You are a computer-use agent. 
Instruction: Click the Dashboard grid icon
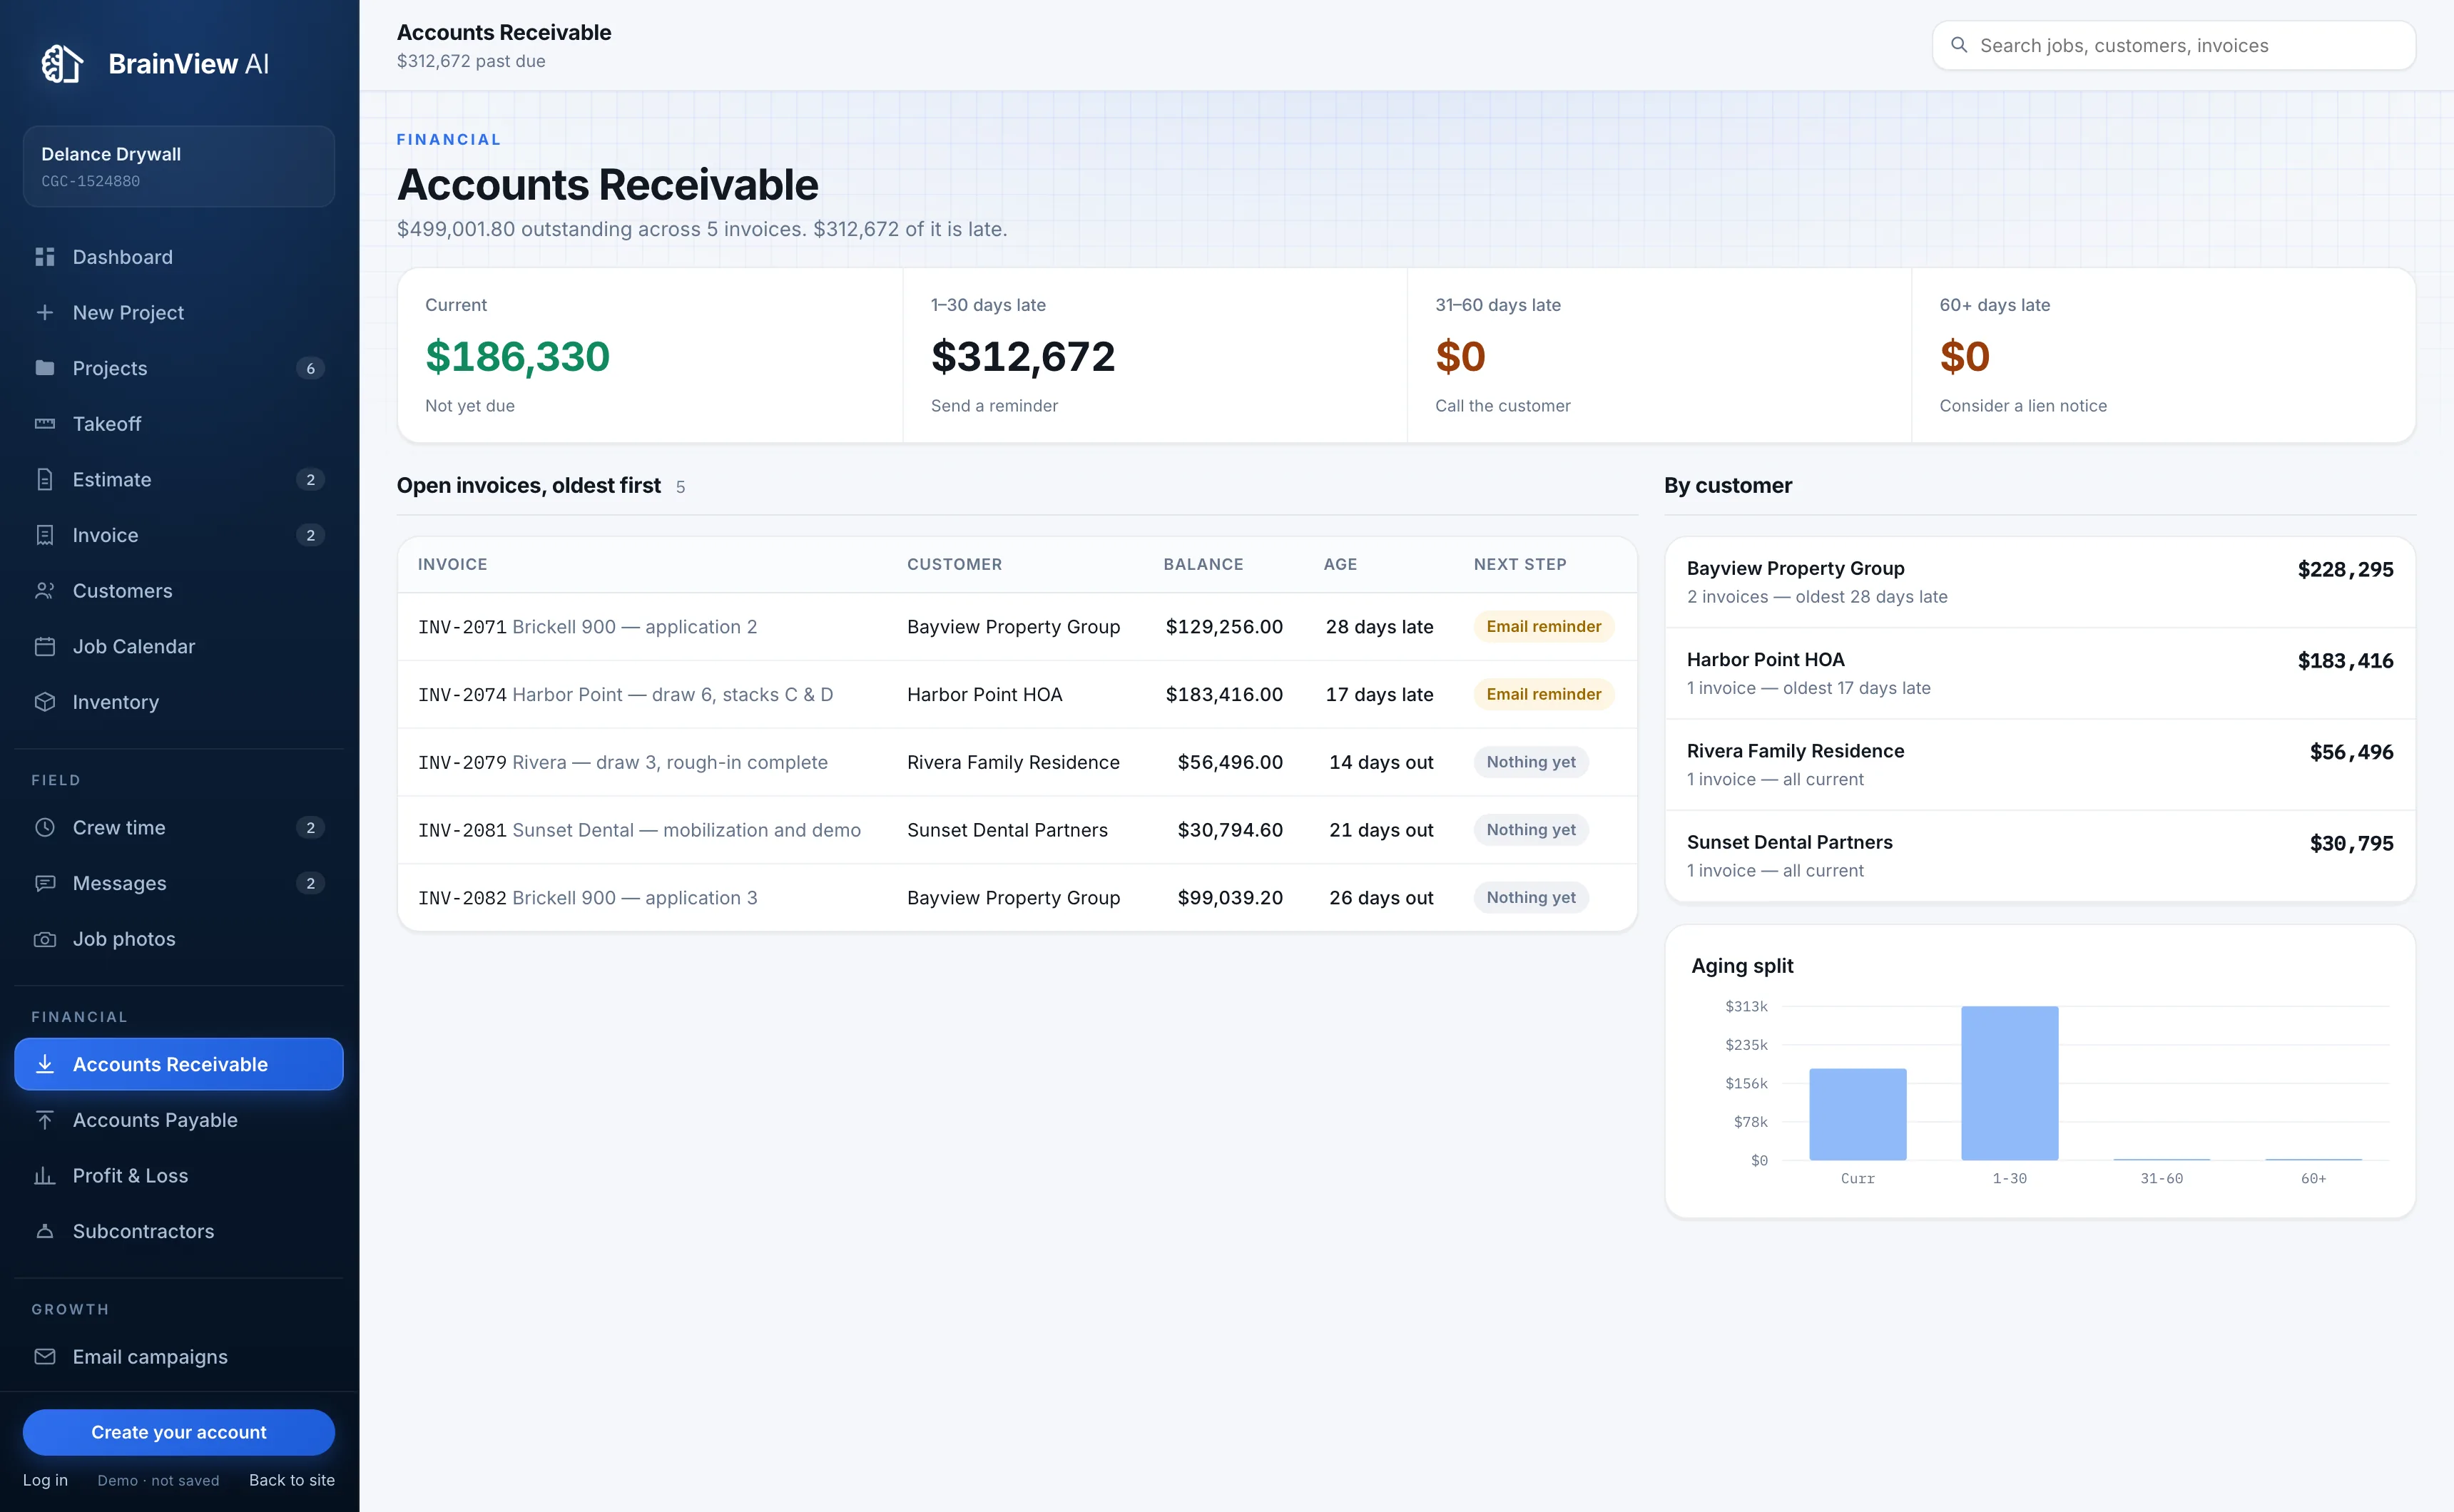(x=45, y=257)
